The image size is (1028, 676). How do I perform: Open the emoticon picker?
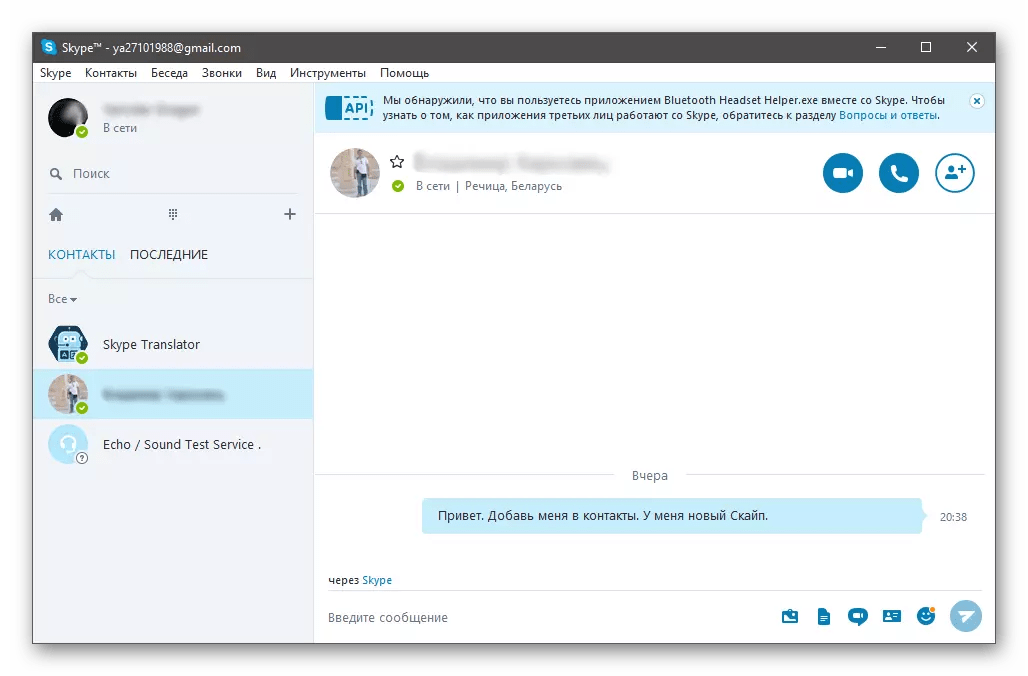click(926, 616)
